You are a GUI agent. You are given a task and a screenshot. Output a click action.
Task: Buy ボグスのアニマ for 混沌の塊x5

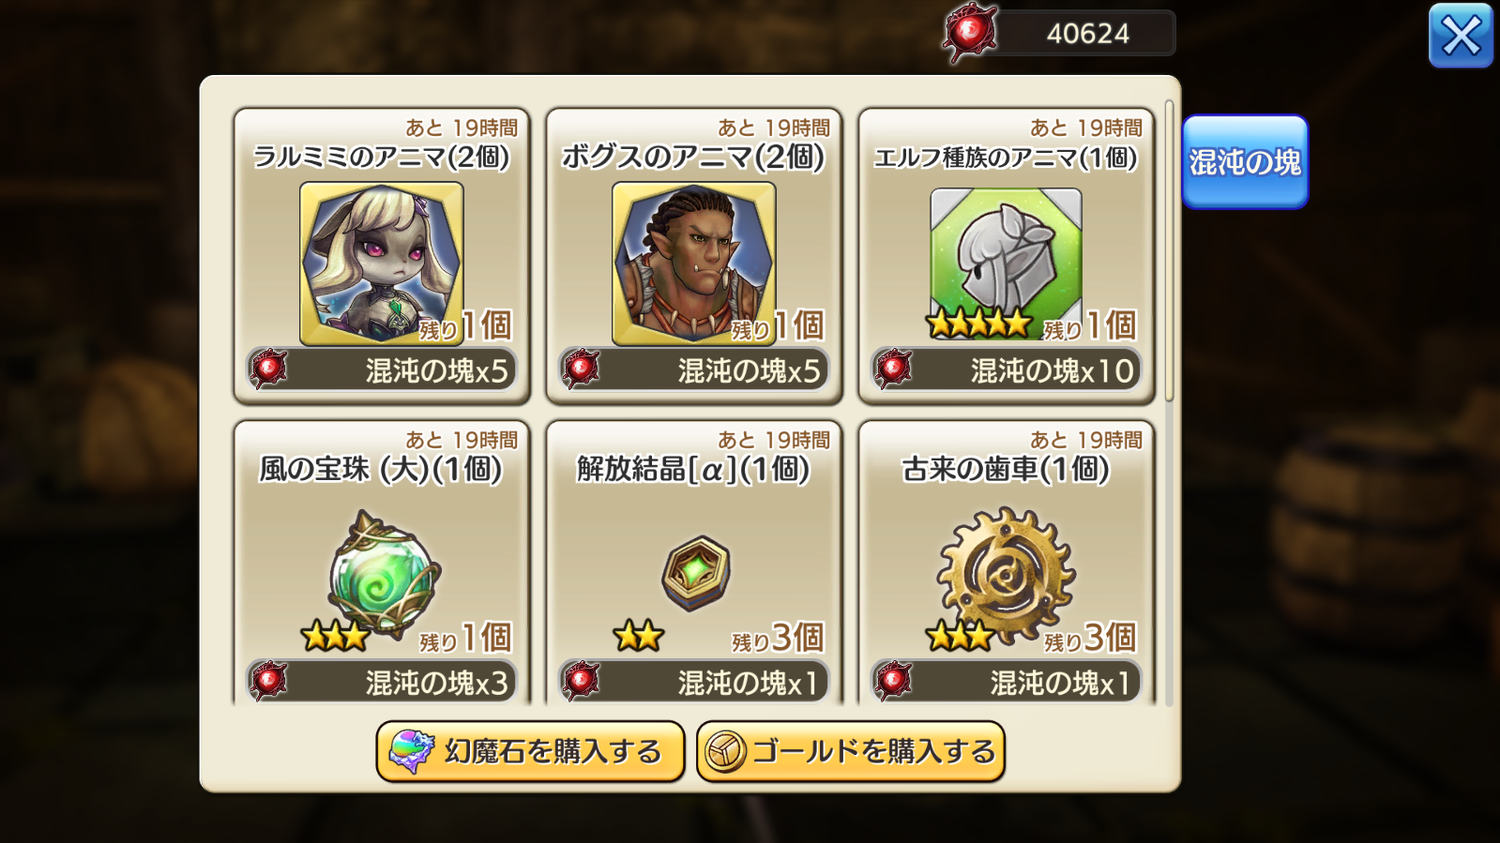pos(694,370)
